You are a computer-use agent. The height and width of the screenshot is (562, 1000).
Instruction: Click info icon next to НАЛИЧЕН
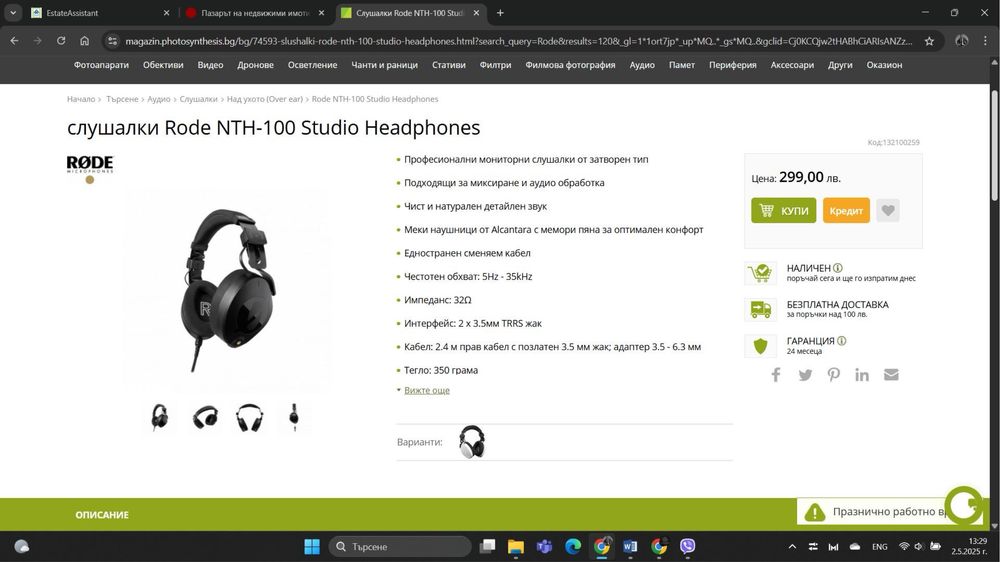coord(837,268)
